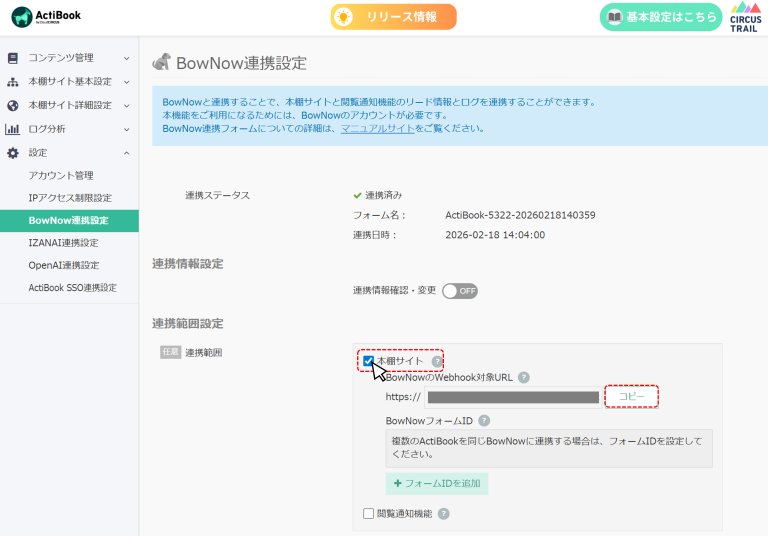Open the CIRCUS TRAIL logo link
The height and width of the screenshot is (536, 768).
tap(745, 18)
